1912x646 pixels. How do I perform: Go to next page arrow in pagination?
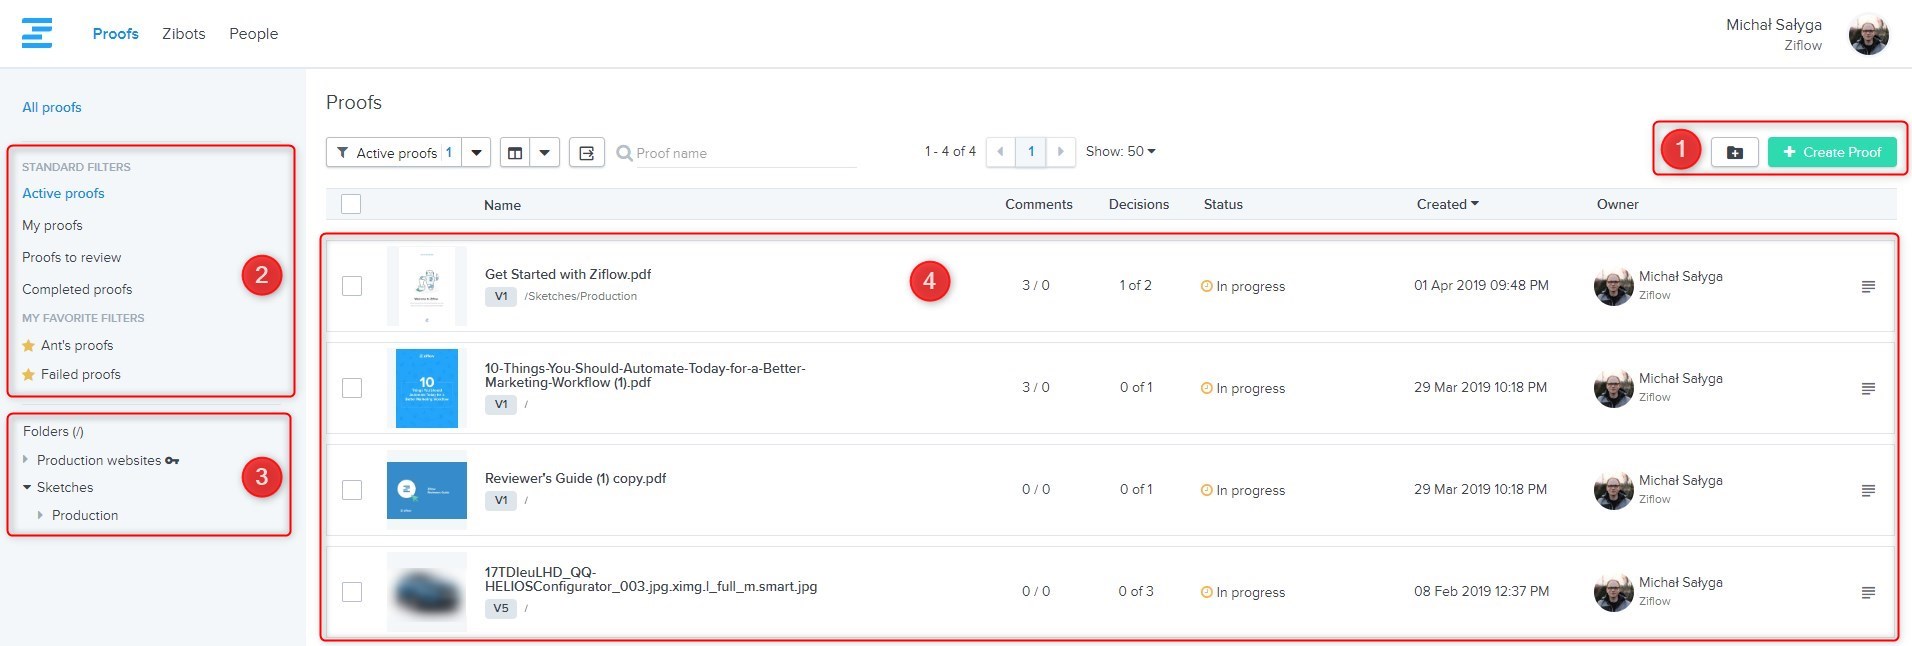[1061, 152]
